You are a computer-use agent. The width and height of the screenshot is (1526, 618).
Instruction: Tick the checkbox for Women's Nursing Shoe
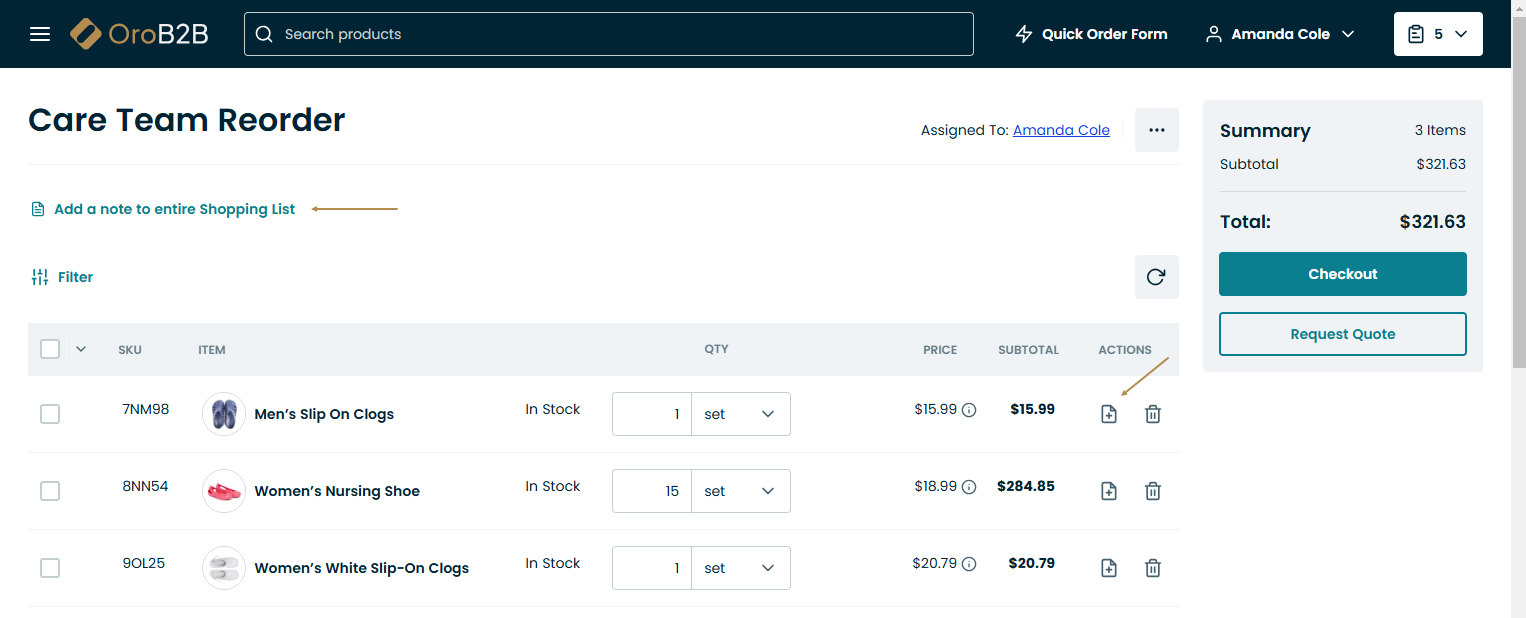(50, 491)
